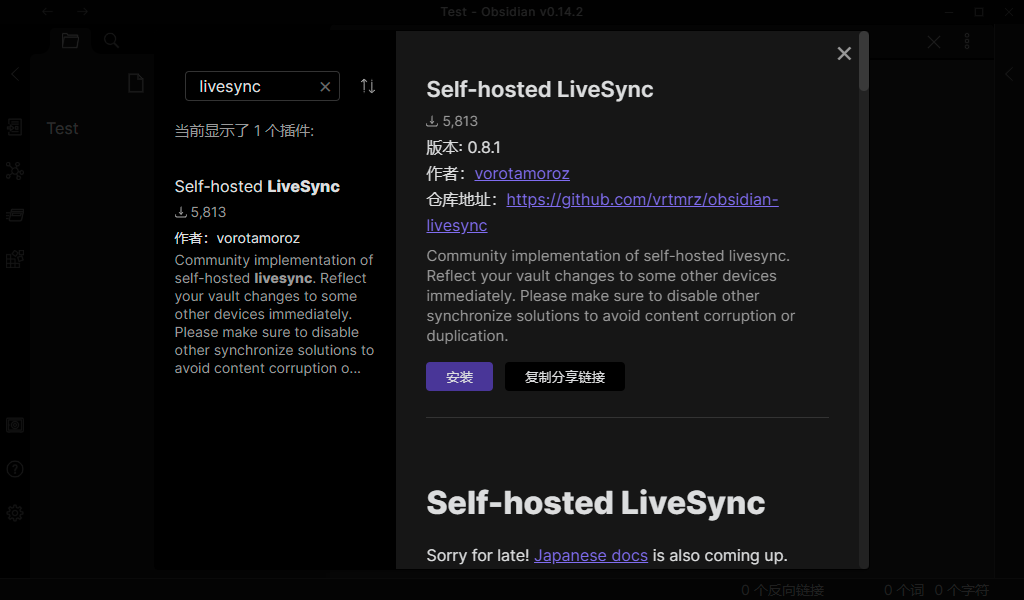Open the pane more options dots
This screenshot has height=600, width=1024.
(x=967, y=41)
